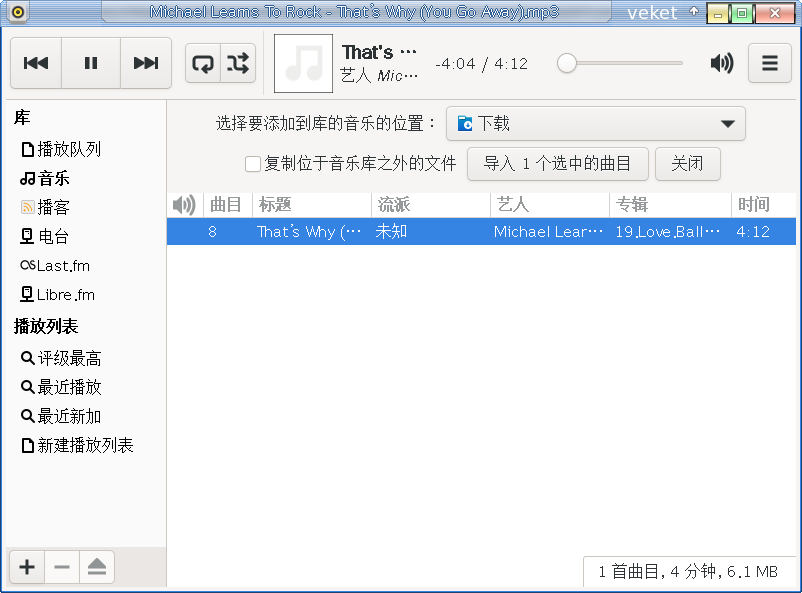Toggle repeat mode button
The height and width of the screenshot is (593, 802).
point(203,63)
